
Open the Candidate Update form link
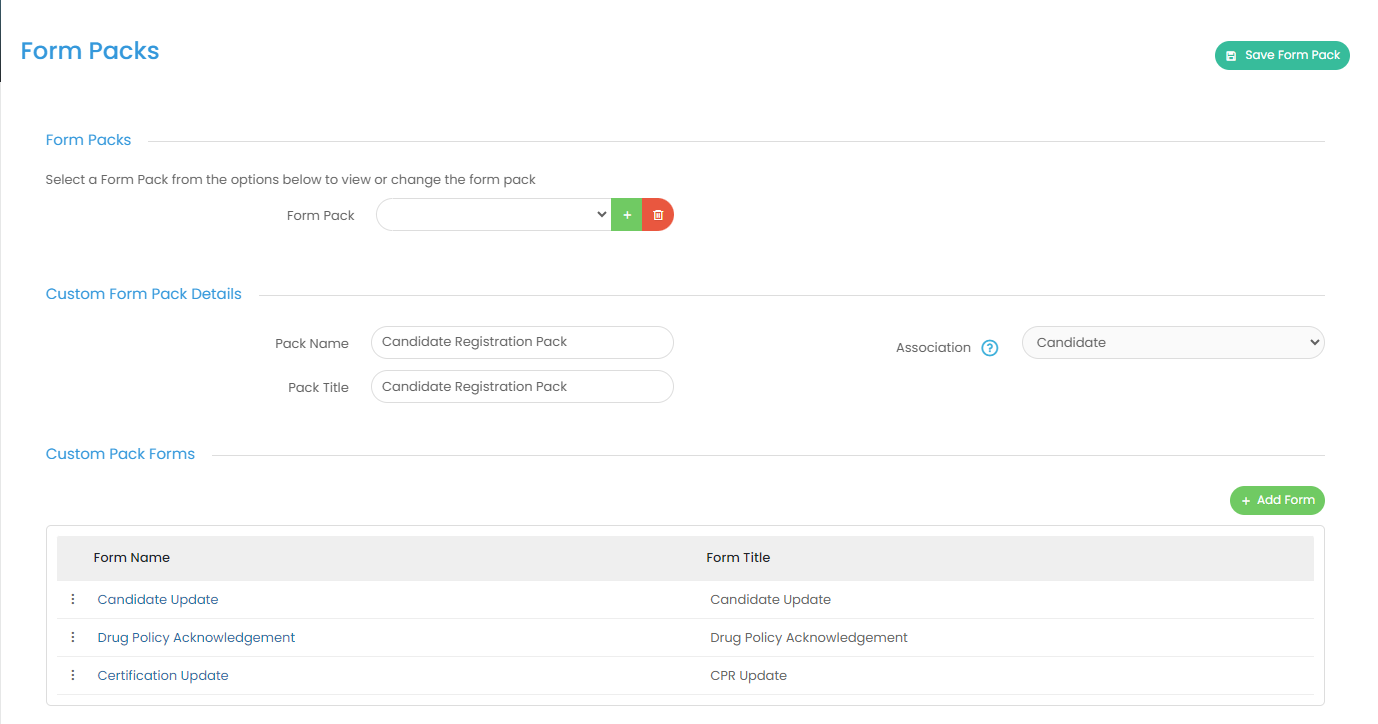click(158, 600)
